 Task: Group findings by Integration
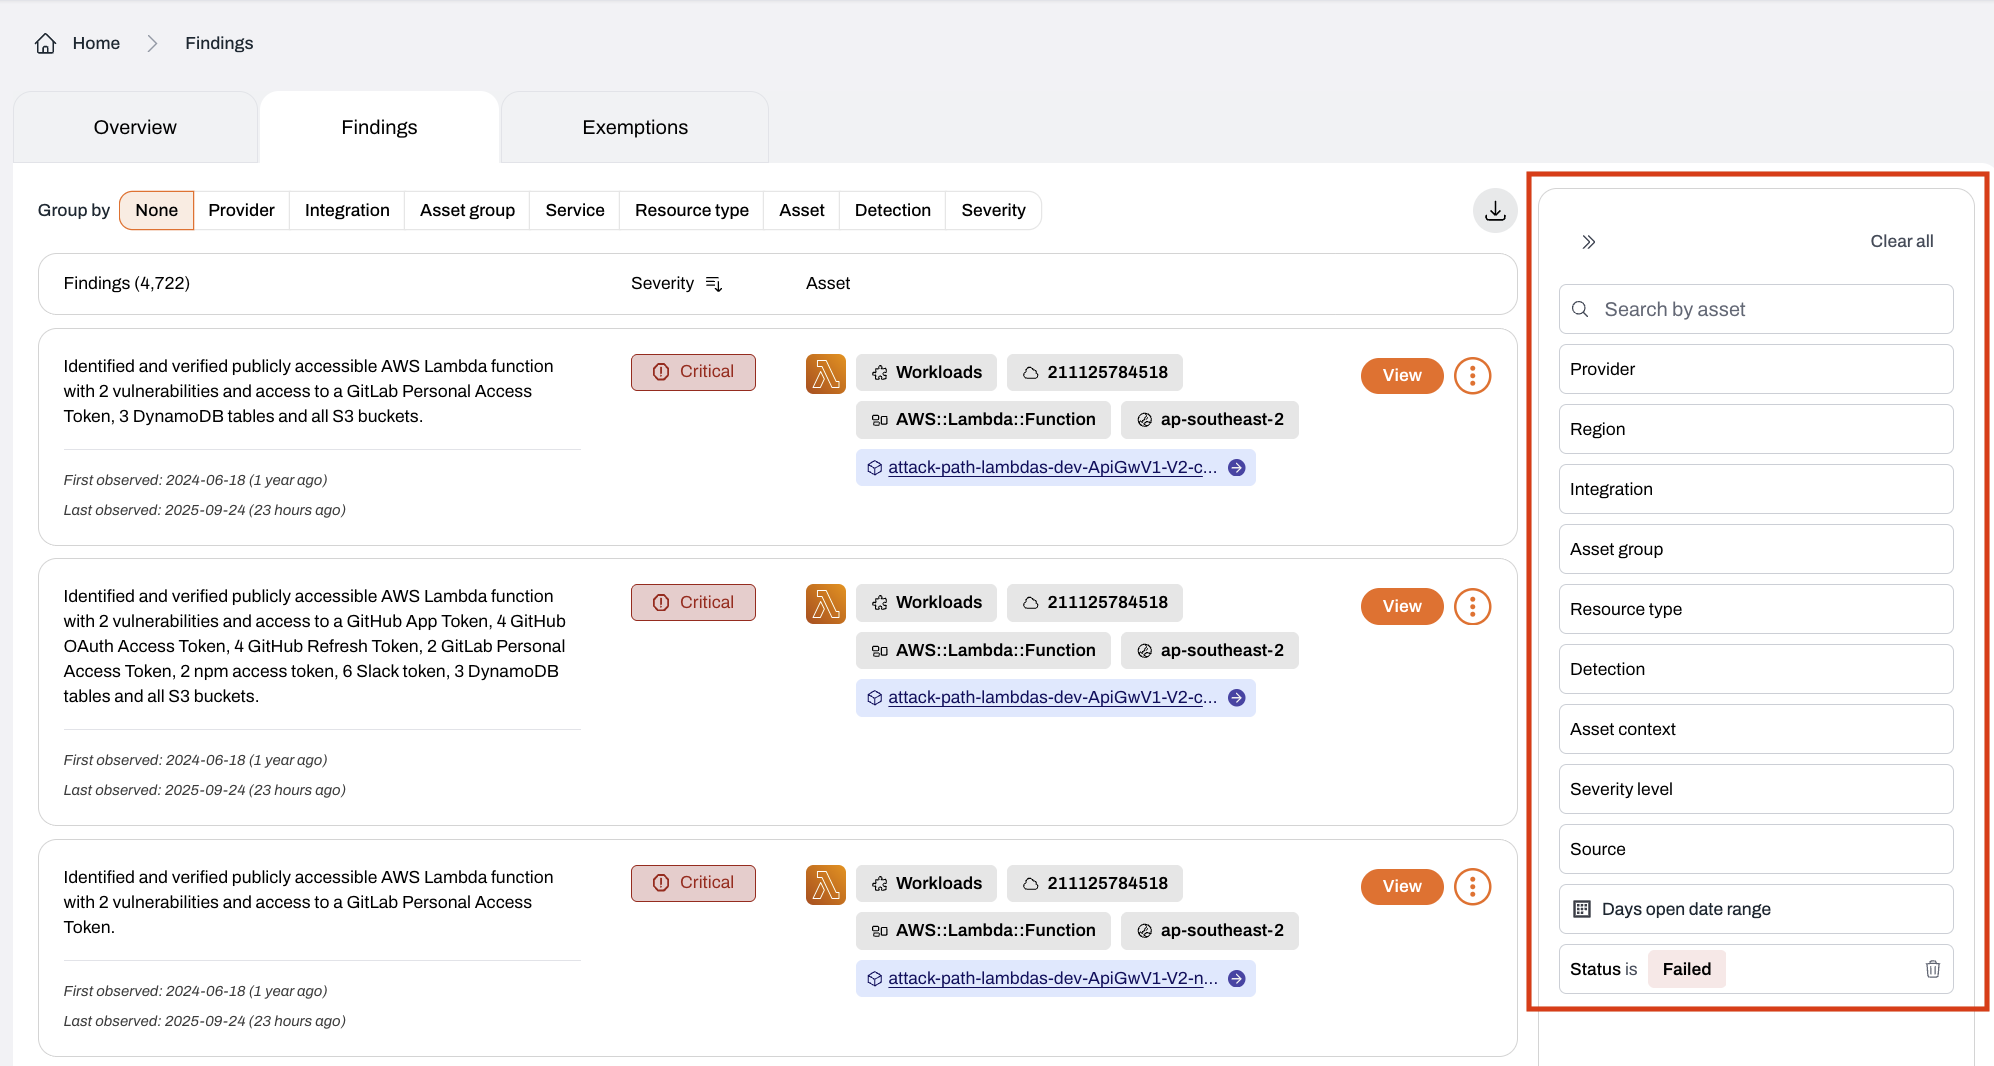(x=347, y=210)
